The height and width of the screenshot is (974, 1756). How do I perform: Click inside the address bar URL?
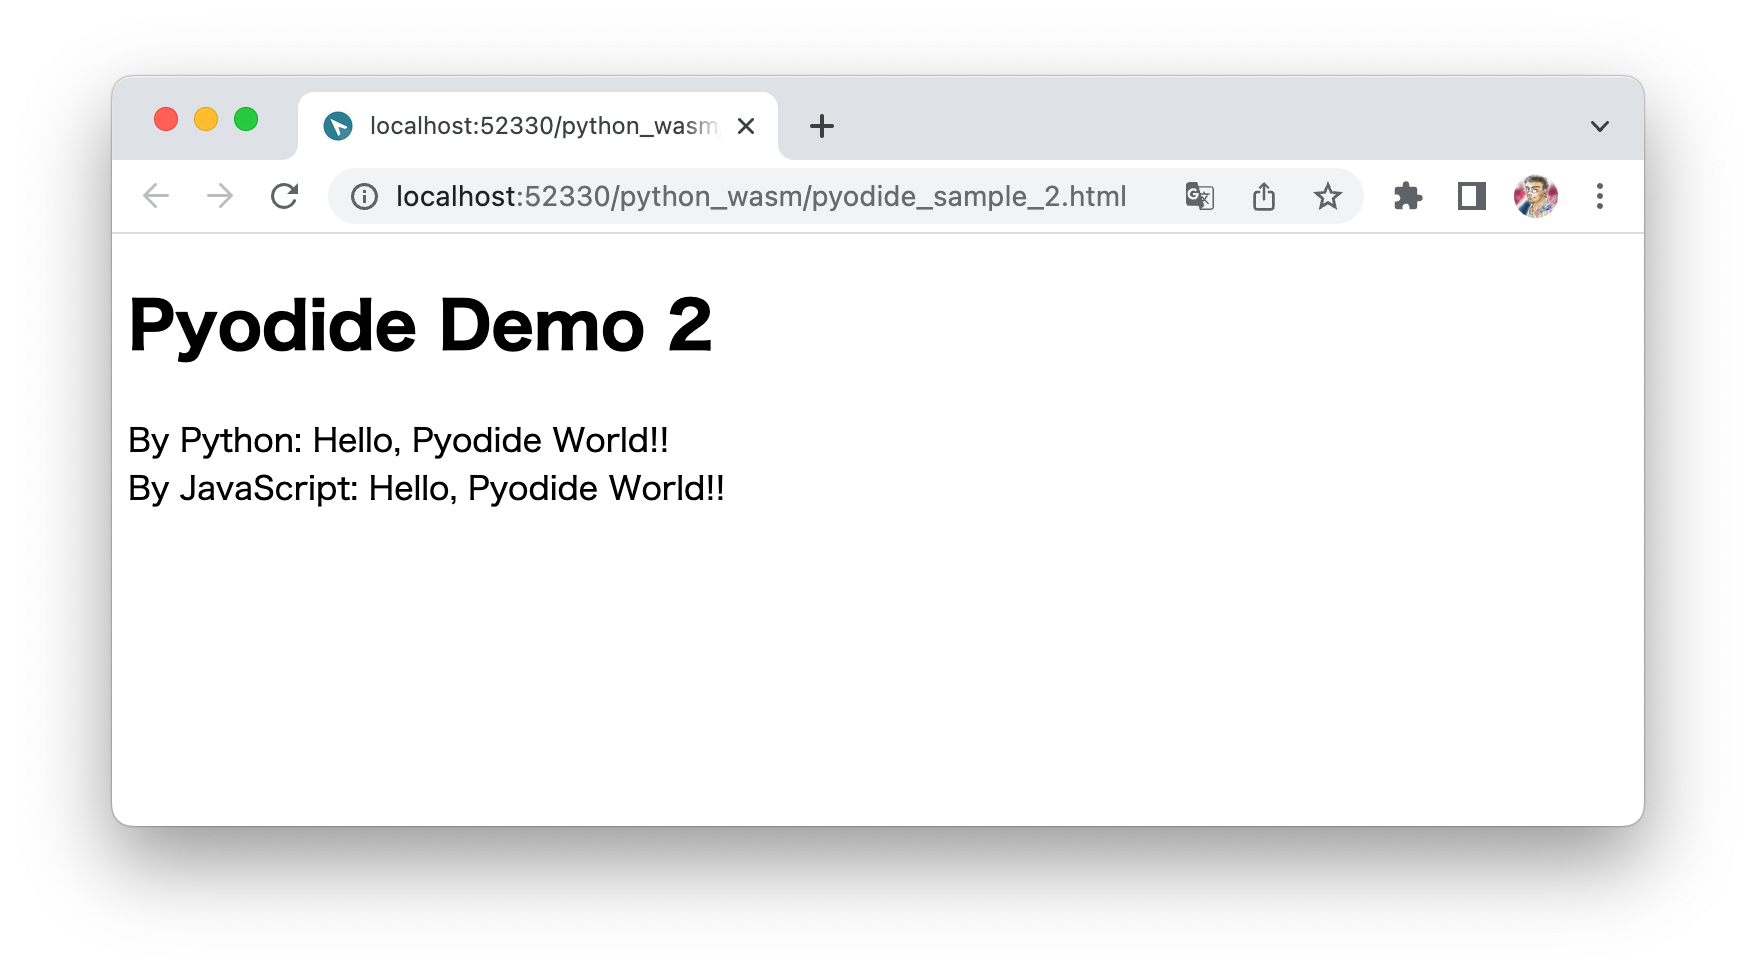(760, 196)
